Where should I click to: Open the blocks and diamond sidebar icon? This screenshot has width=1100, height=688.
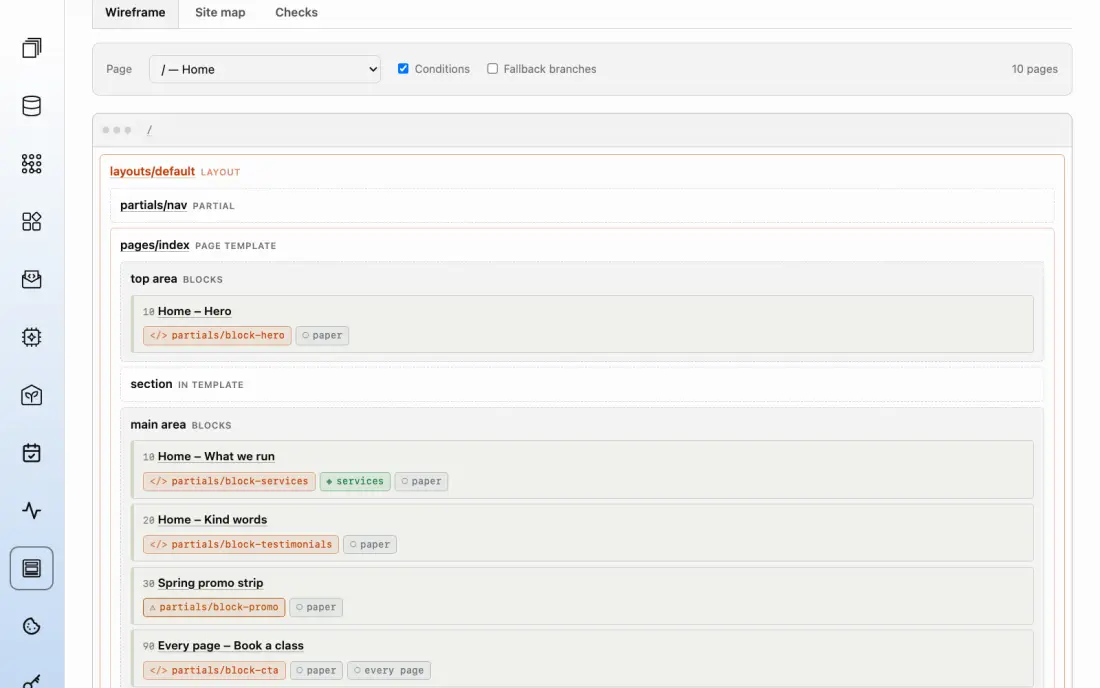[x=32, y=222]
